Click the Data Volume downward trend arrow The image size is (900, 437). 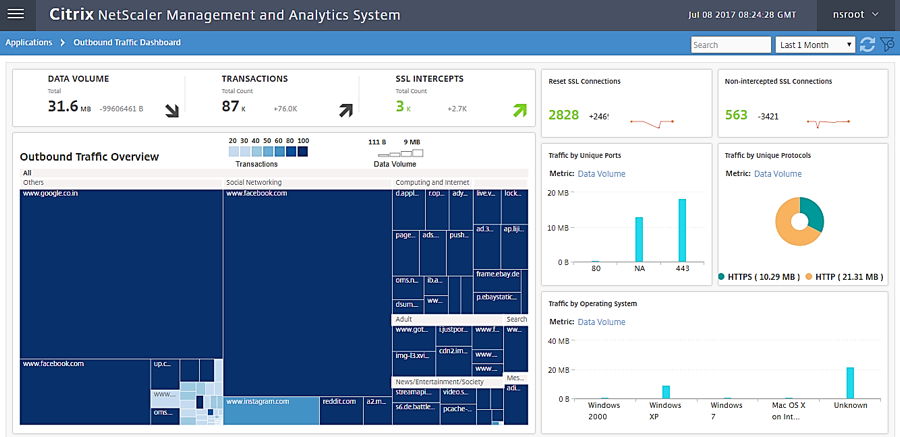(172, 110)
